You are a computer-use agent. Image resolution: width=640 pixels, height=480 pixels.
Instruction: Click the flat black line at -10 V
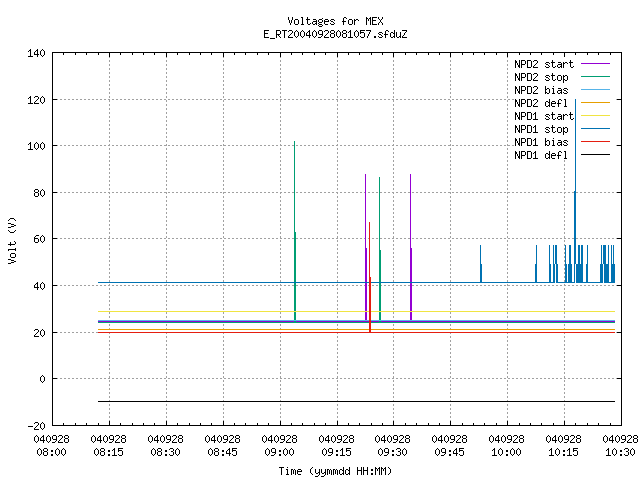point(356,402)
